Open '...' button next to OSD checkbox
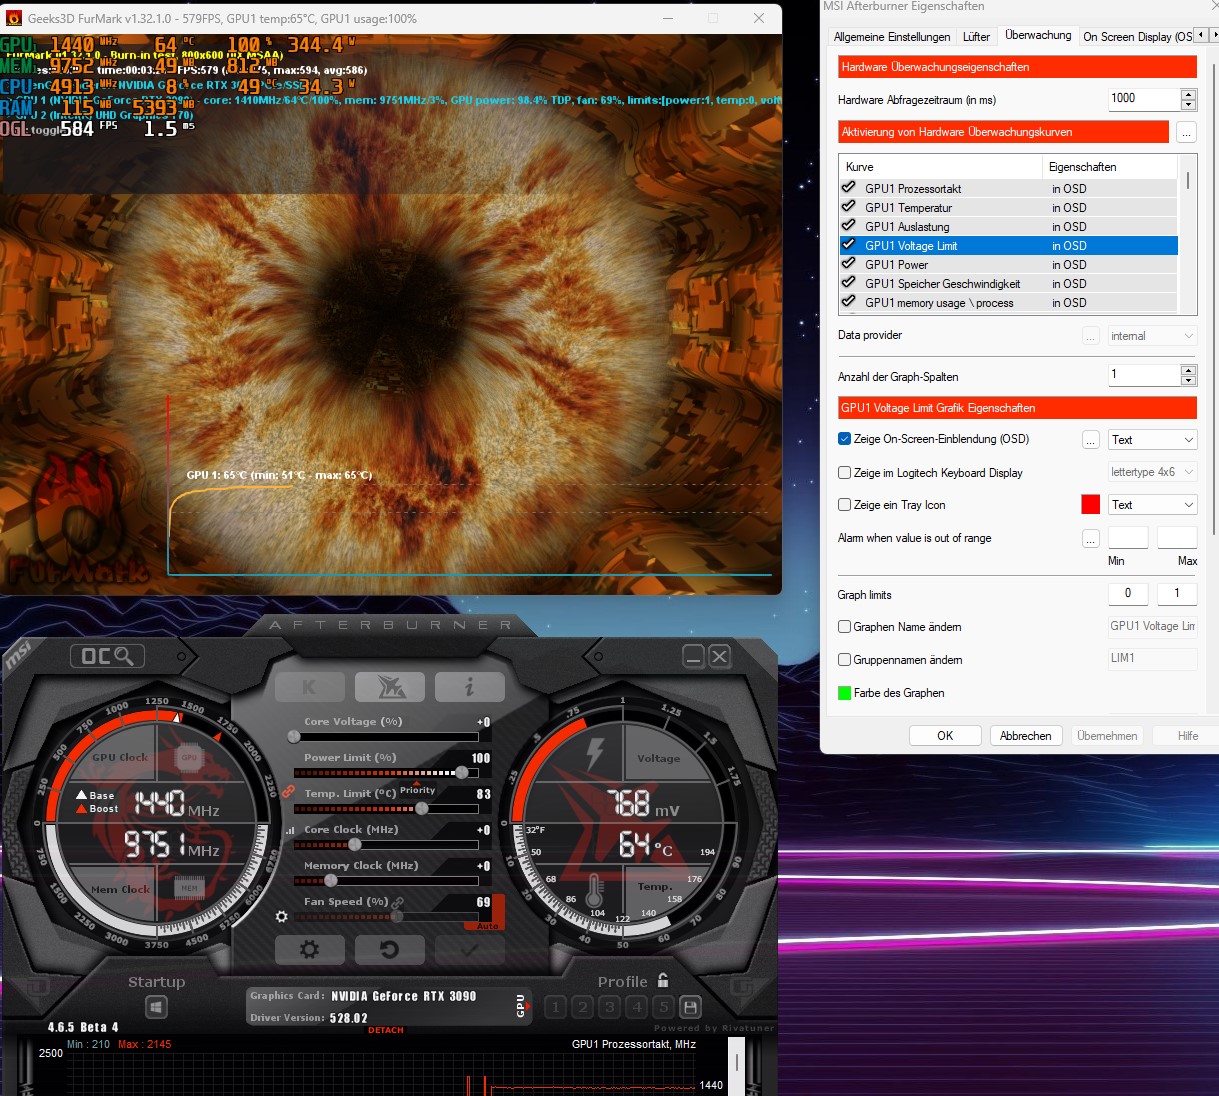1219x1096 pixels. tap(1091, 440)
